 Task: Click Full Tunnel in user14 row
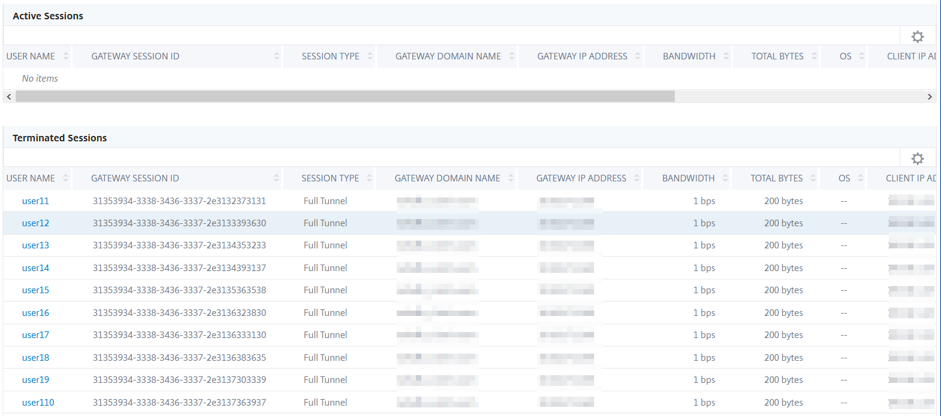tap(325, 268)
